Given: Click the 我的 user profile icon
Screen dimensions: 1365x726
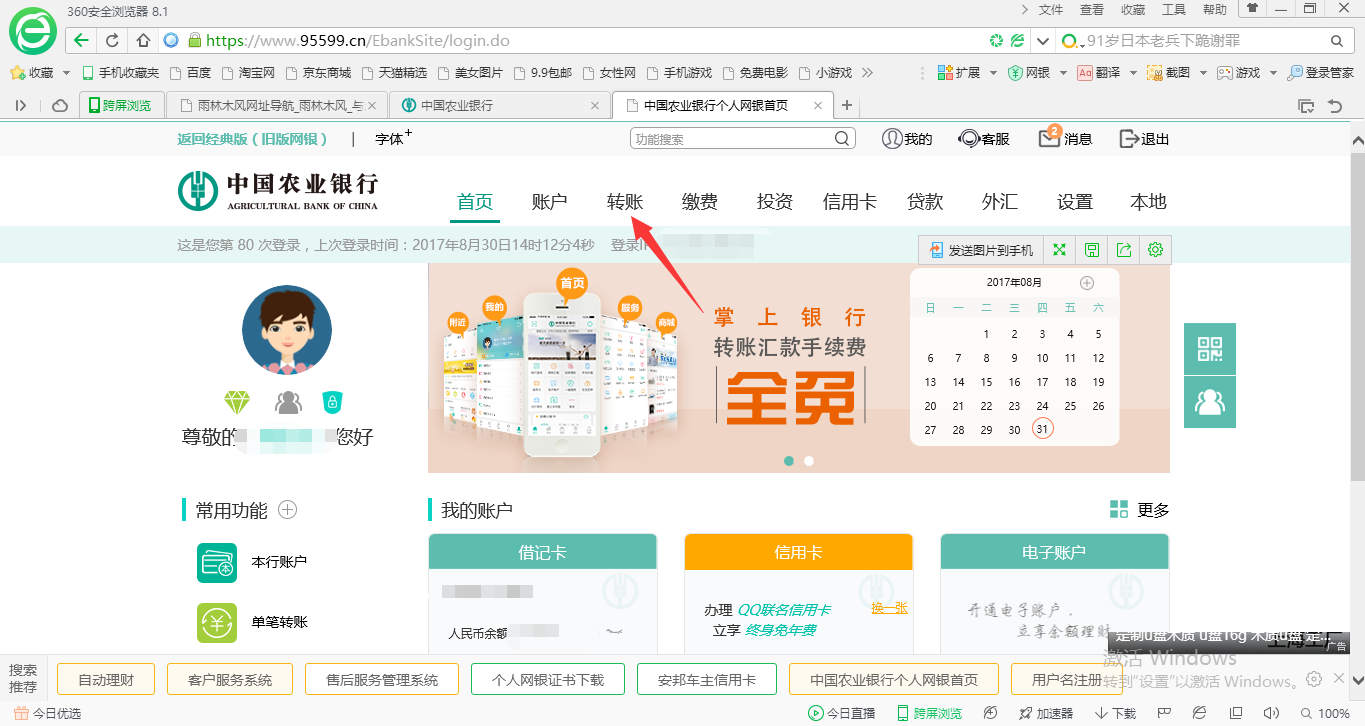Looking at the screenshot, I should (x=891, y=139).
